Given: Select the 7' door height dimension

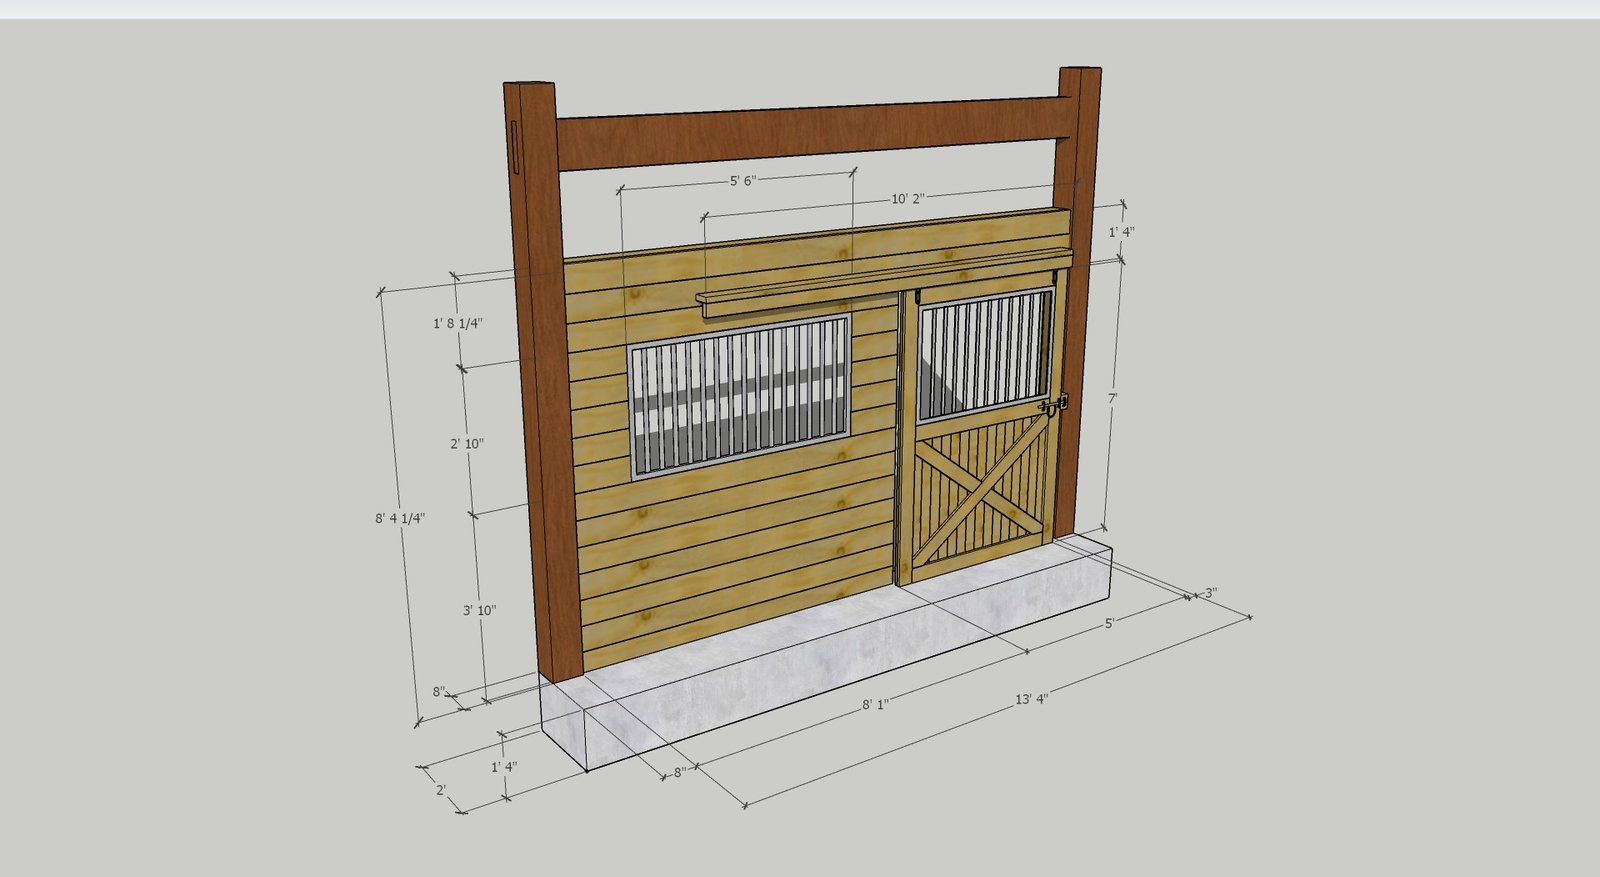Looking at the screenshot, I should click(1111, 398).
